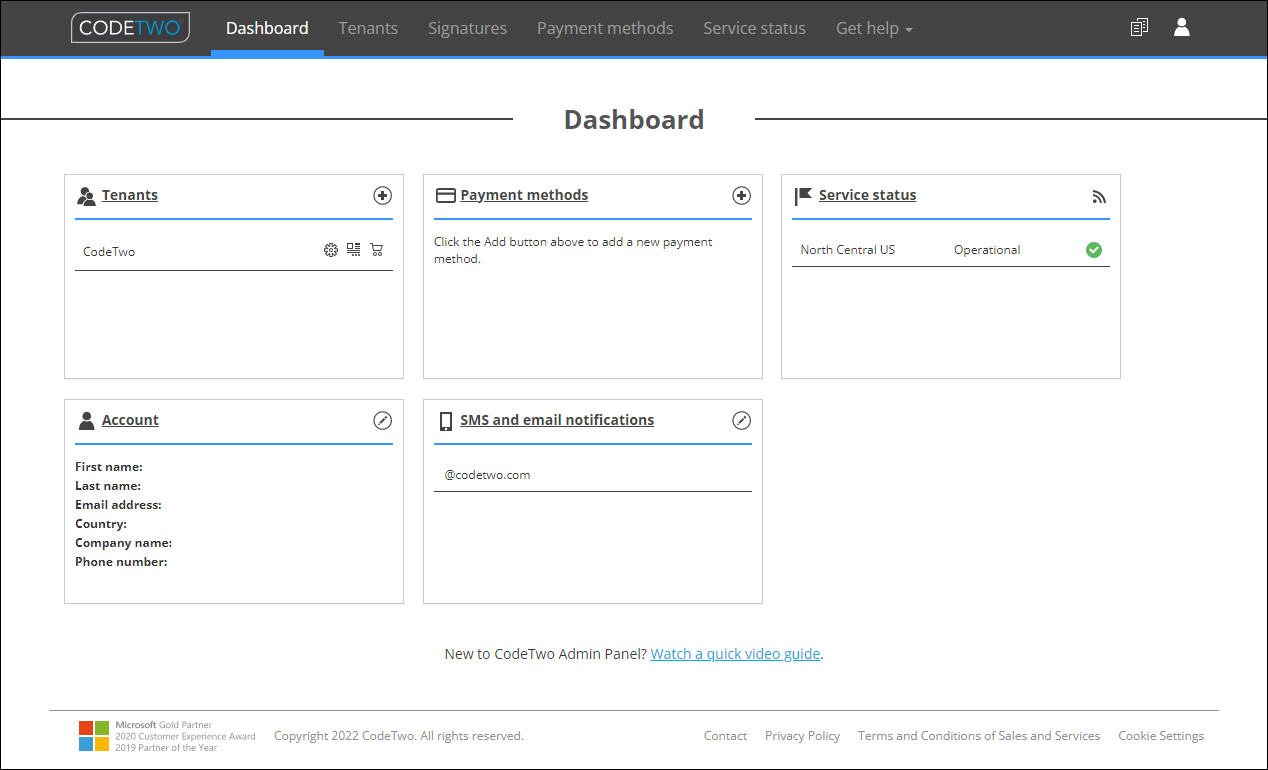Click the Last name label
The width and height of the screenshot is (1268, 770).
click(108, 486)
